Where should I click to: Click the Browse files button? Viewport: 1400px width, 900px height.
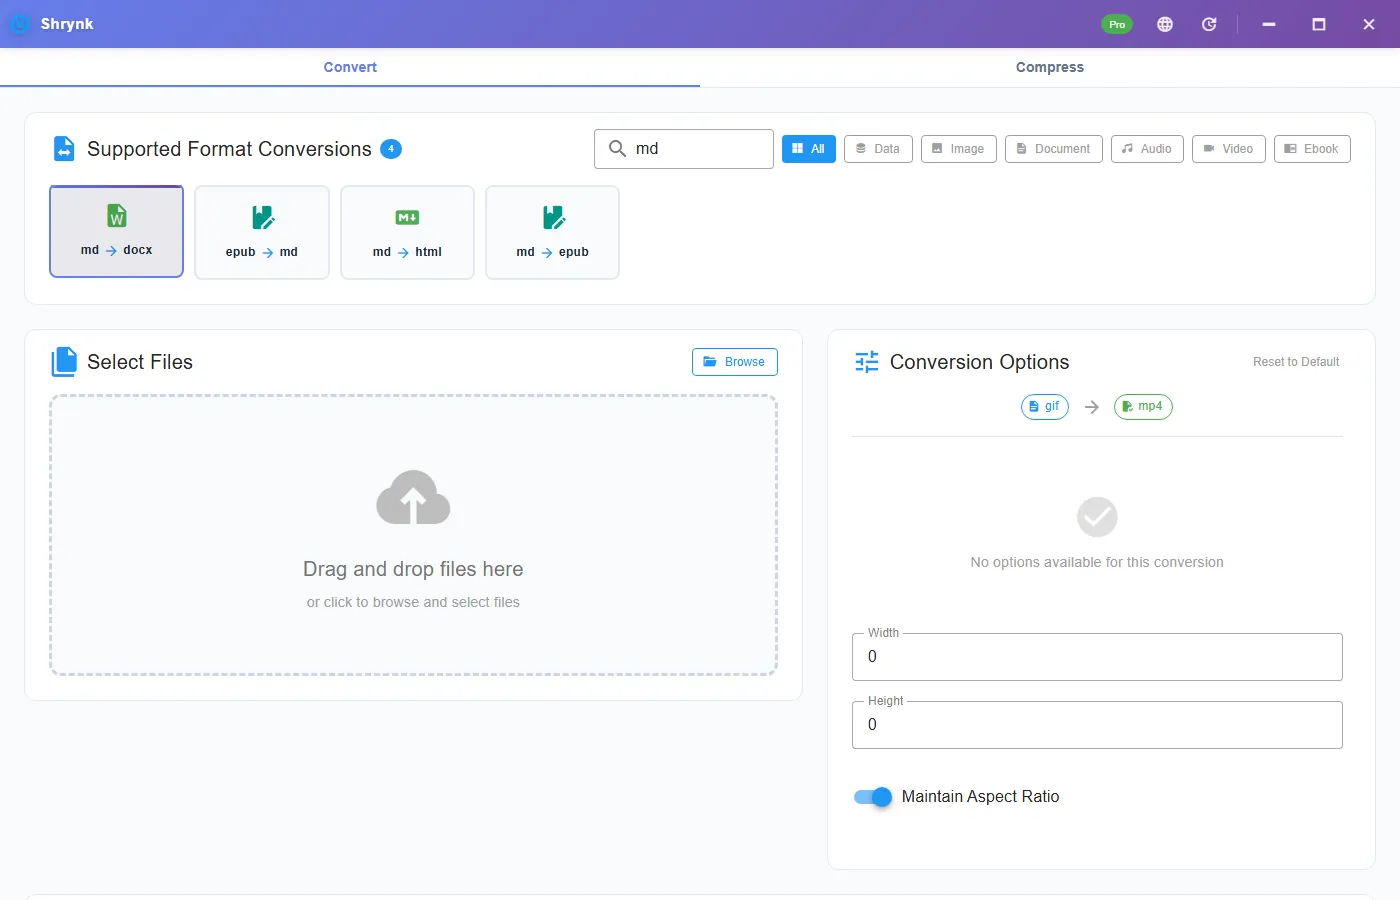click(735, 362)
